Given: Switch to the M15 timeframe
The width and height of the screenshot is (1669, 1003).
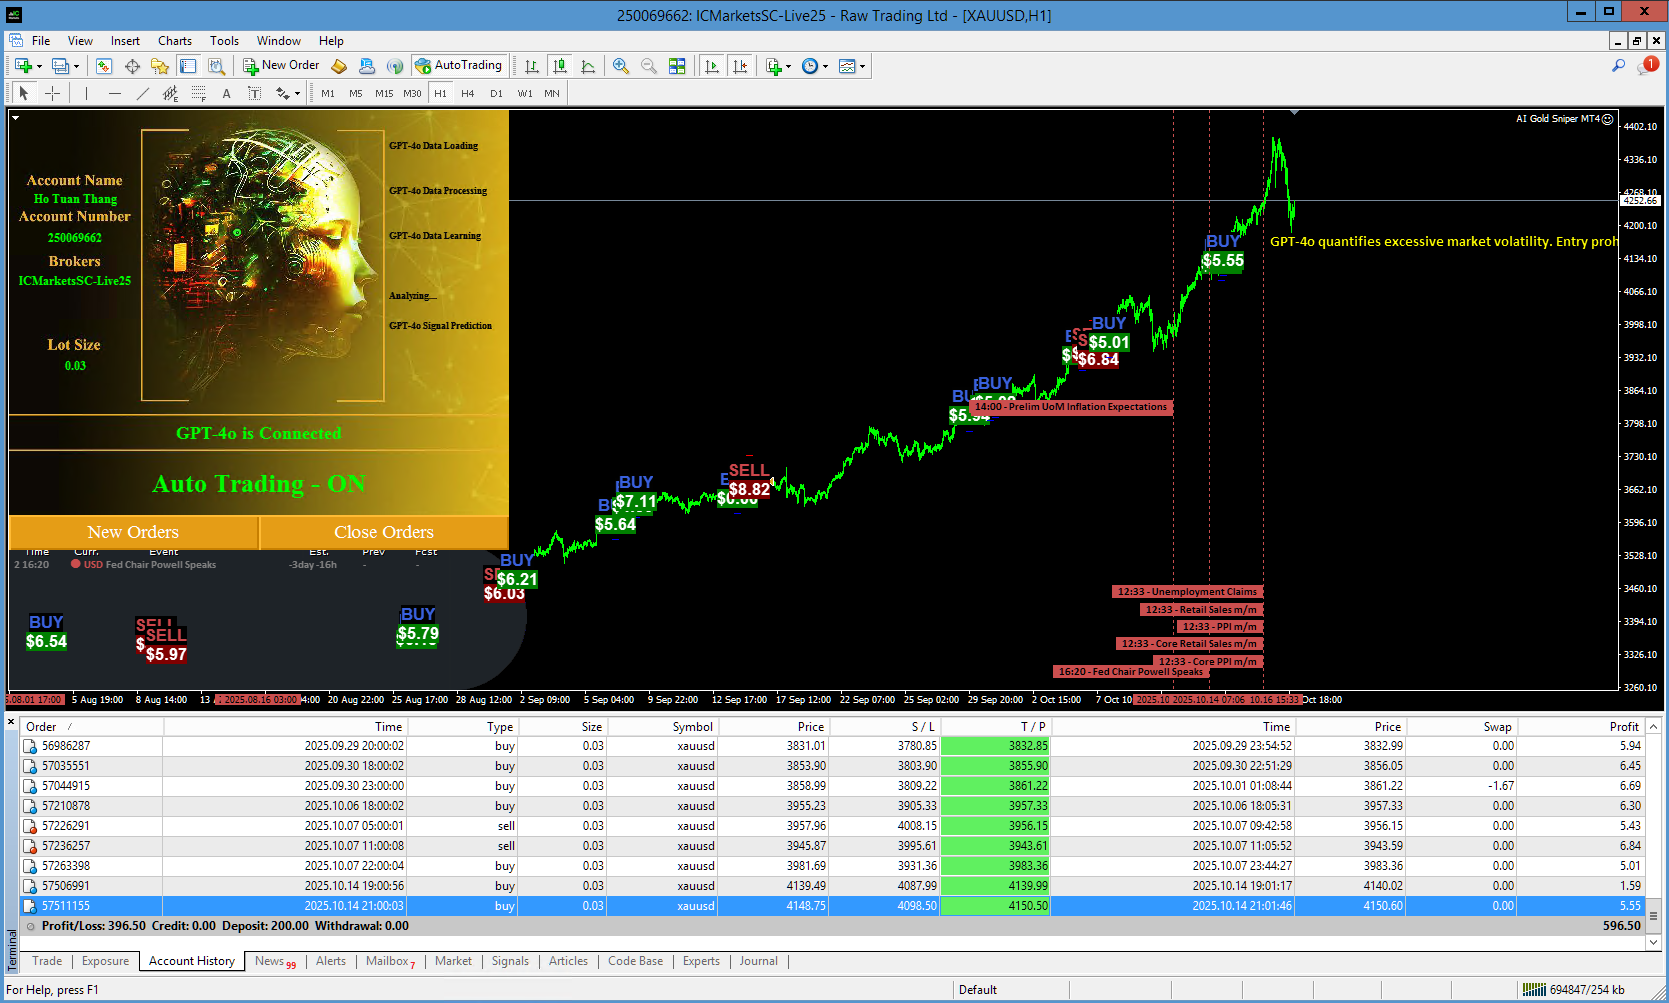Looking at the screenshot, I should click(x=384, y=93).
